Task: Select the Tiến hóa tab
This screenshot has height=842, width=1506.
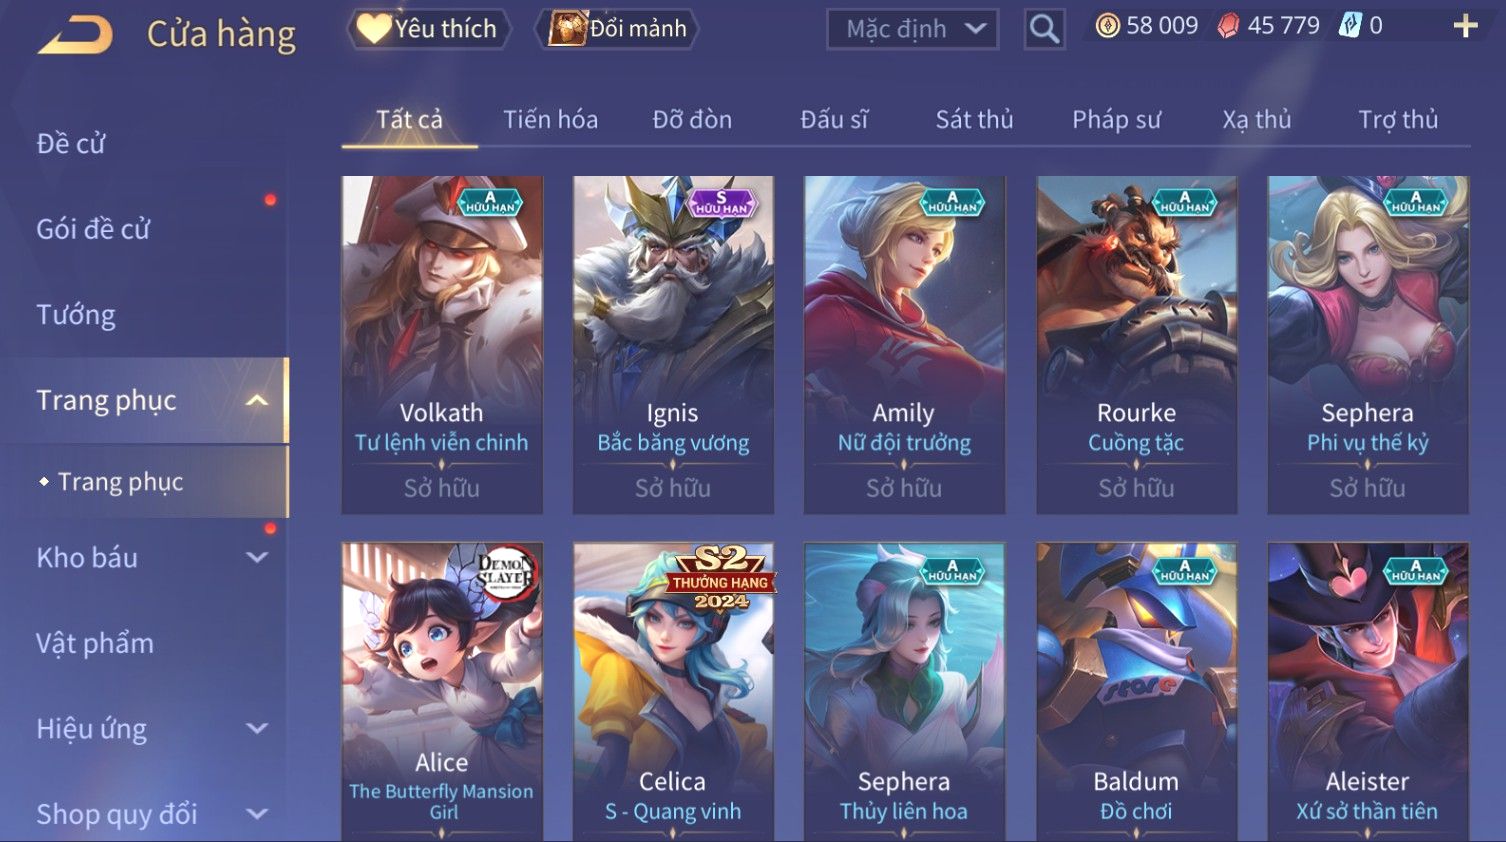Action: (550, 120)
